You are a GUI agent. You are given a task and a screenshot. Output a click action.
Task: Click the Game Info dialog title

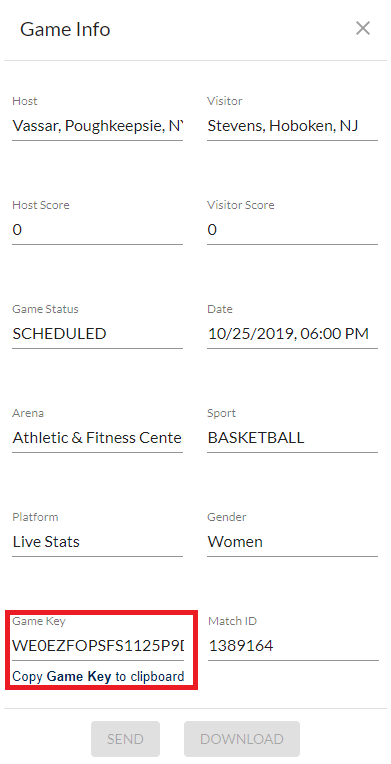(x=65, y=30)
